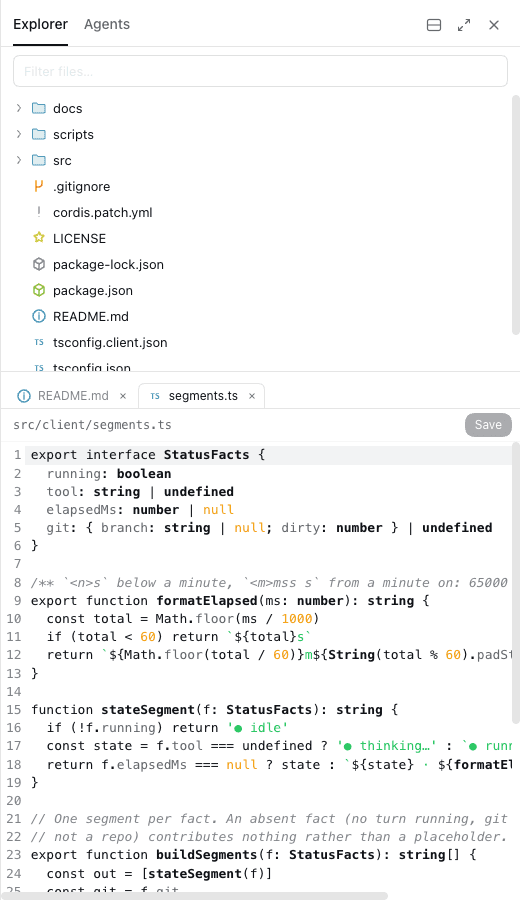This screenshot has width=520, height=900.
Task: Click the scripts folder icon
Action: 38,134
